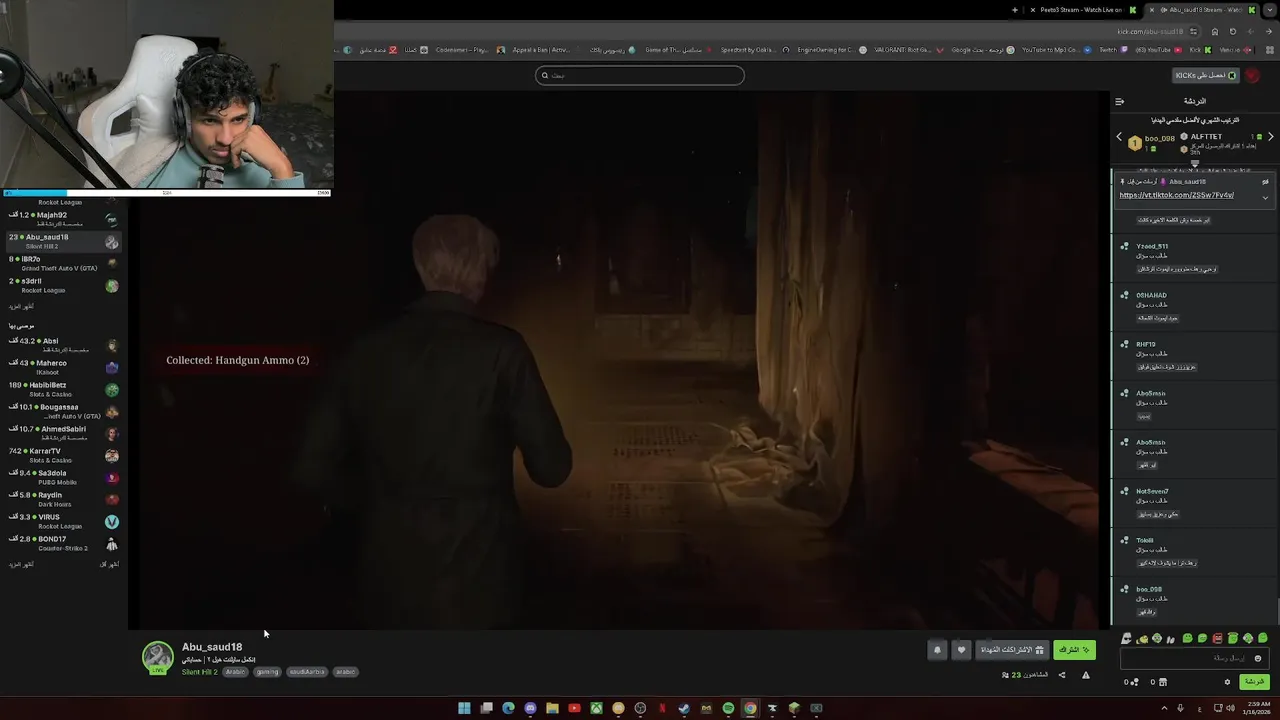Expand the leaderboard with the small down arrow
Screen dimensions: 1280x720
pos(1194,164)
